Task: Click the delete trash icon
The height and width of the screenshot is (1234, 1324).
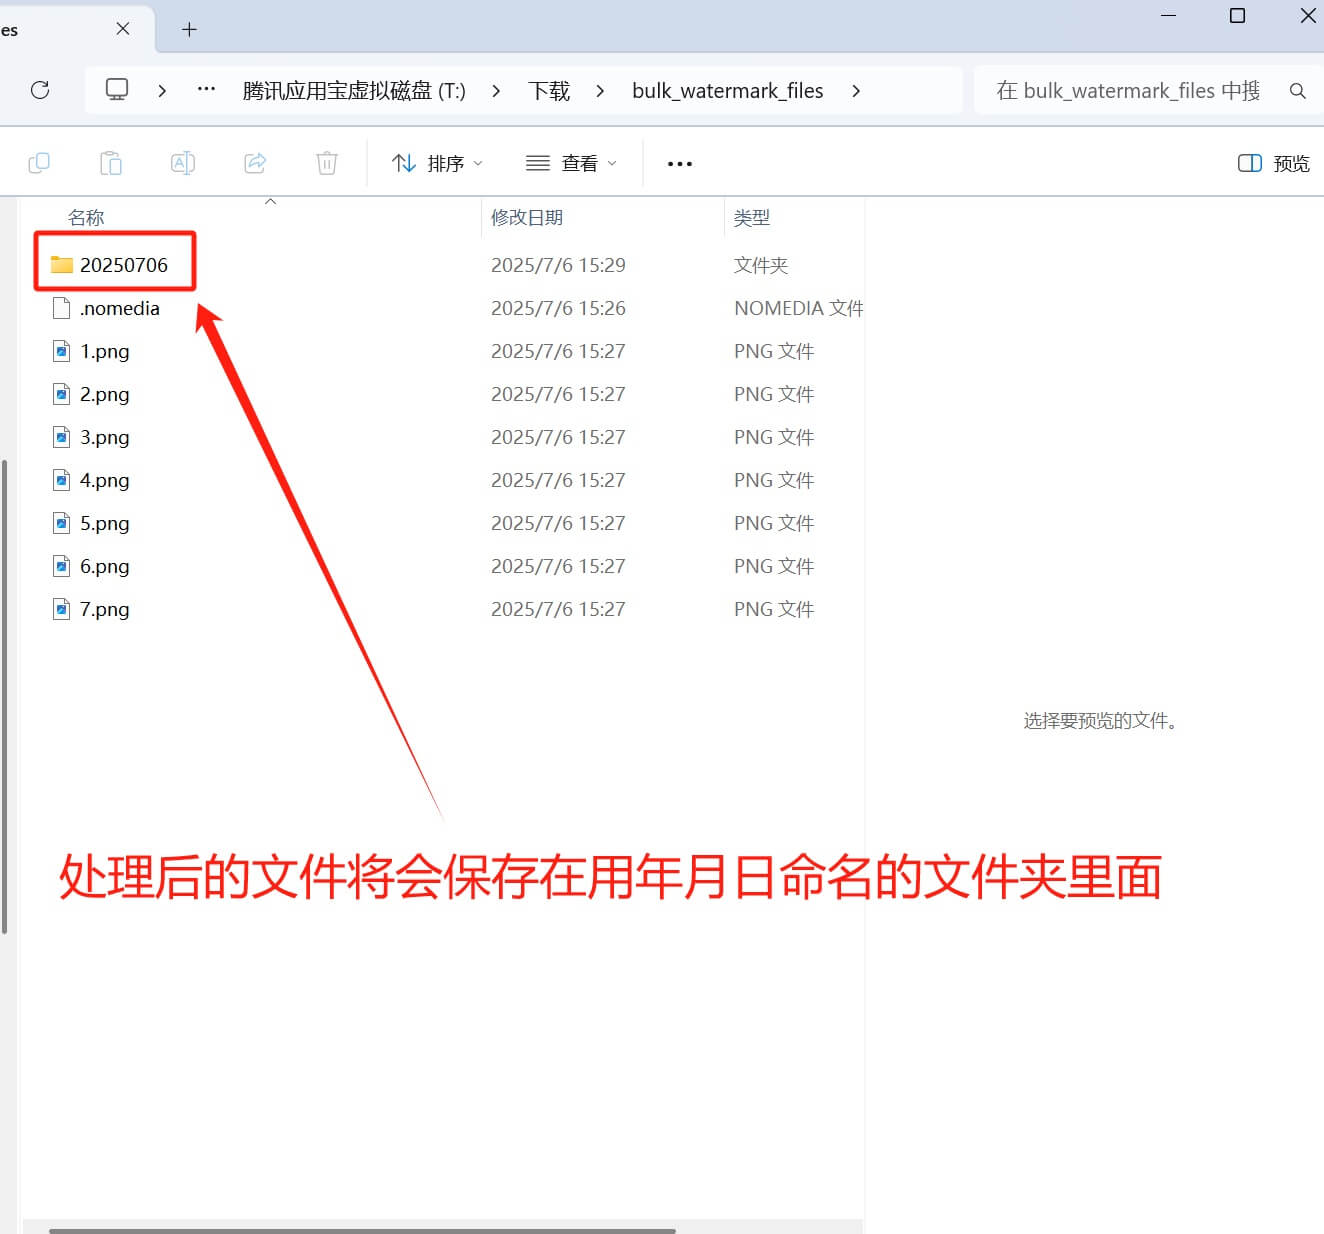Action: (x=327, y=163)
